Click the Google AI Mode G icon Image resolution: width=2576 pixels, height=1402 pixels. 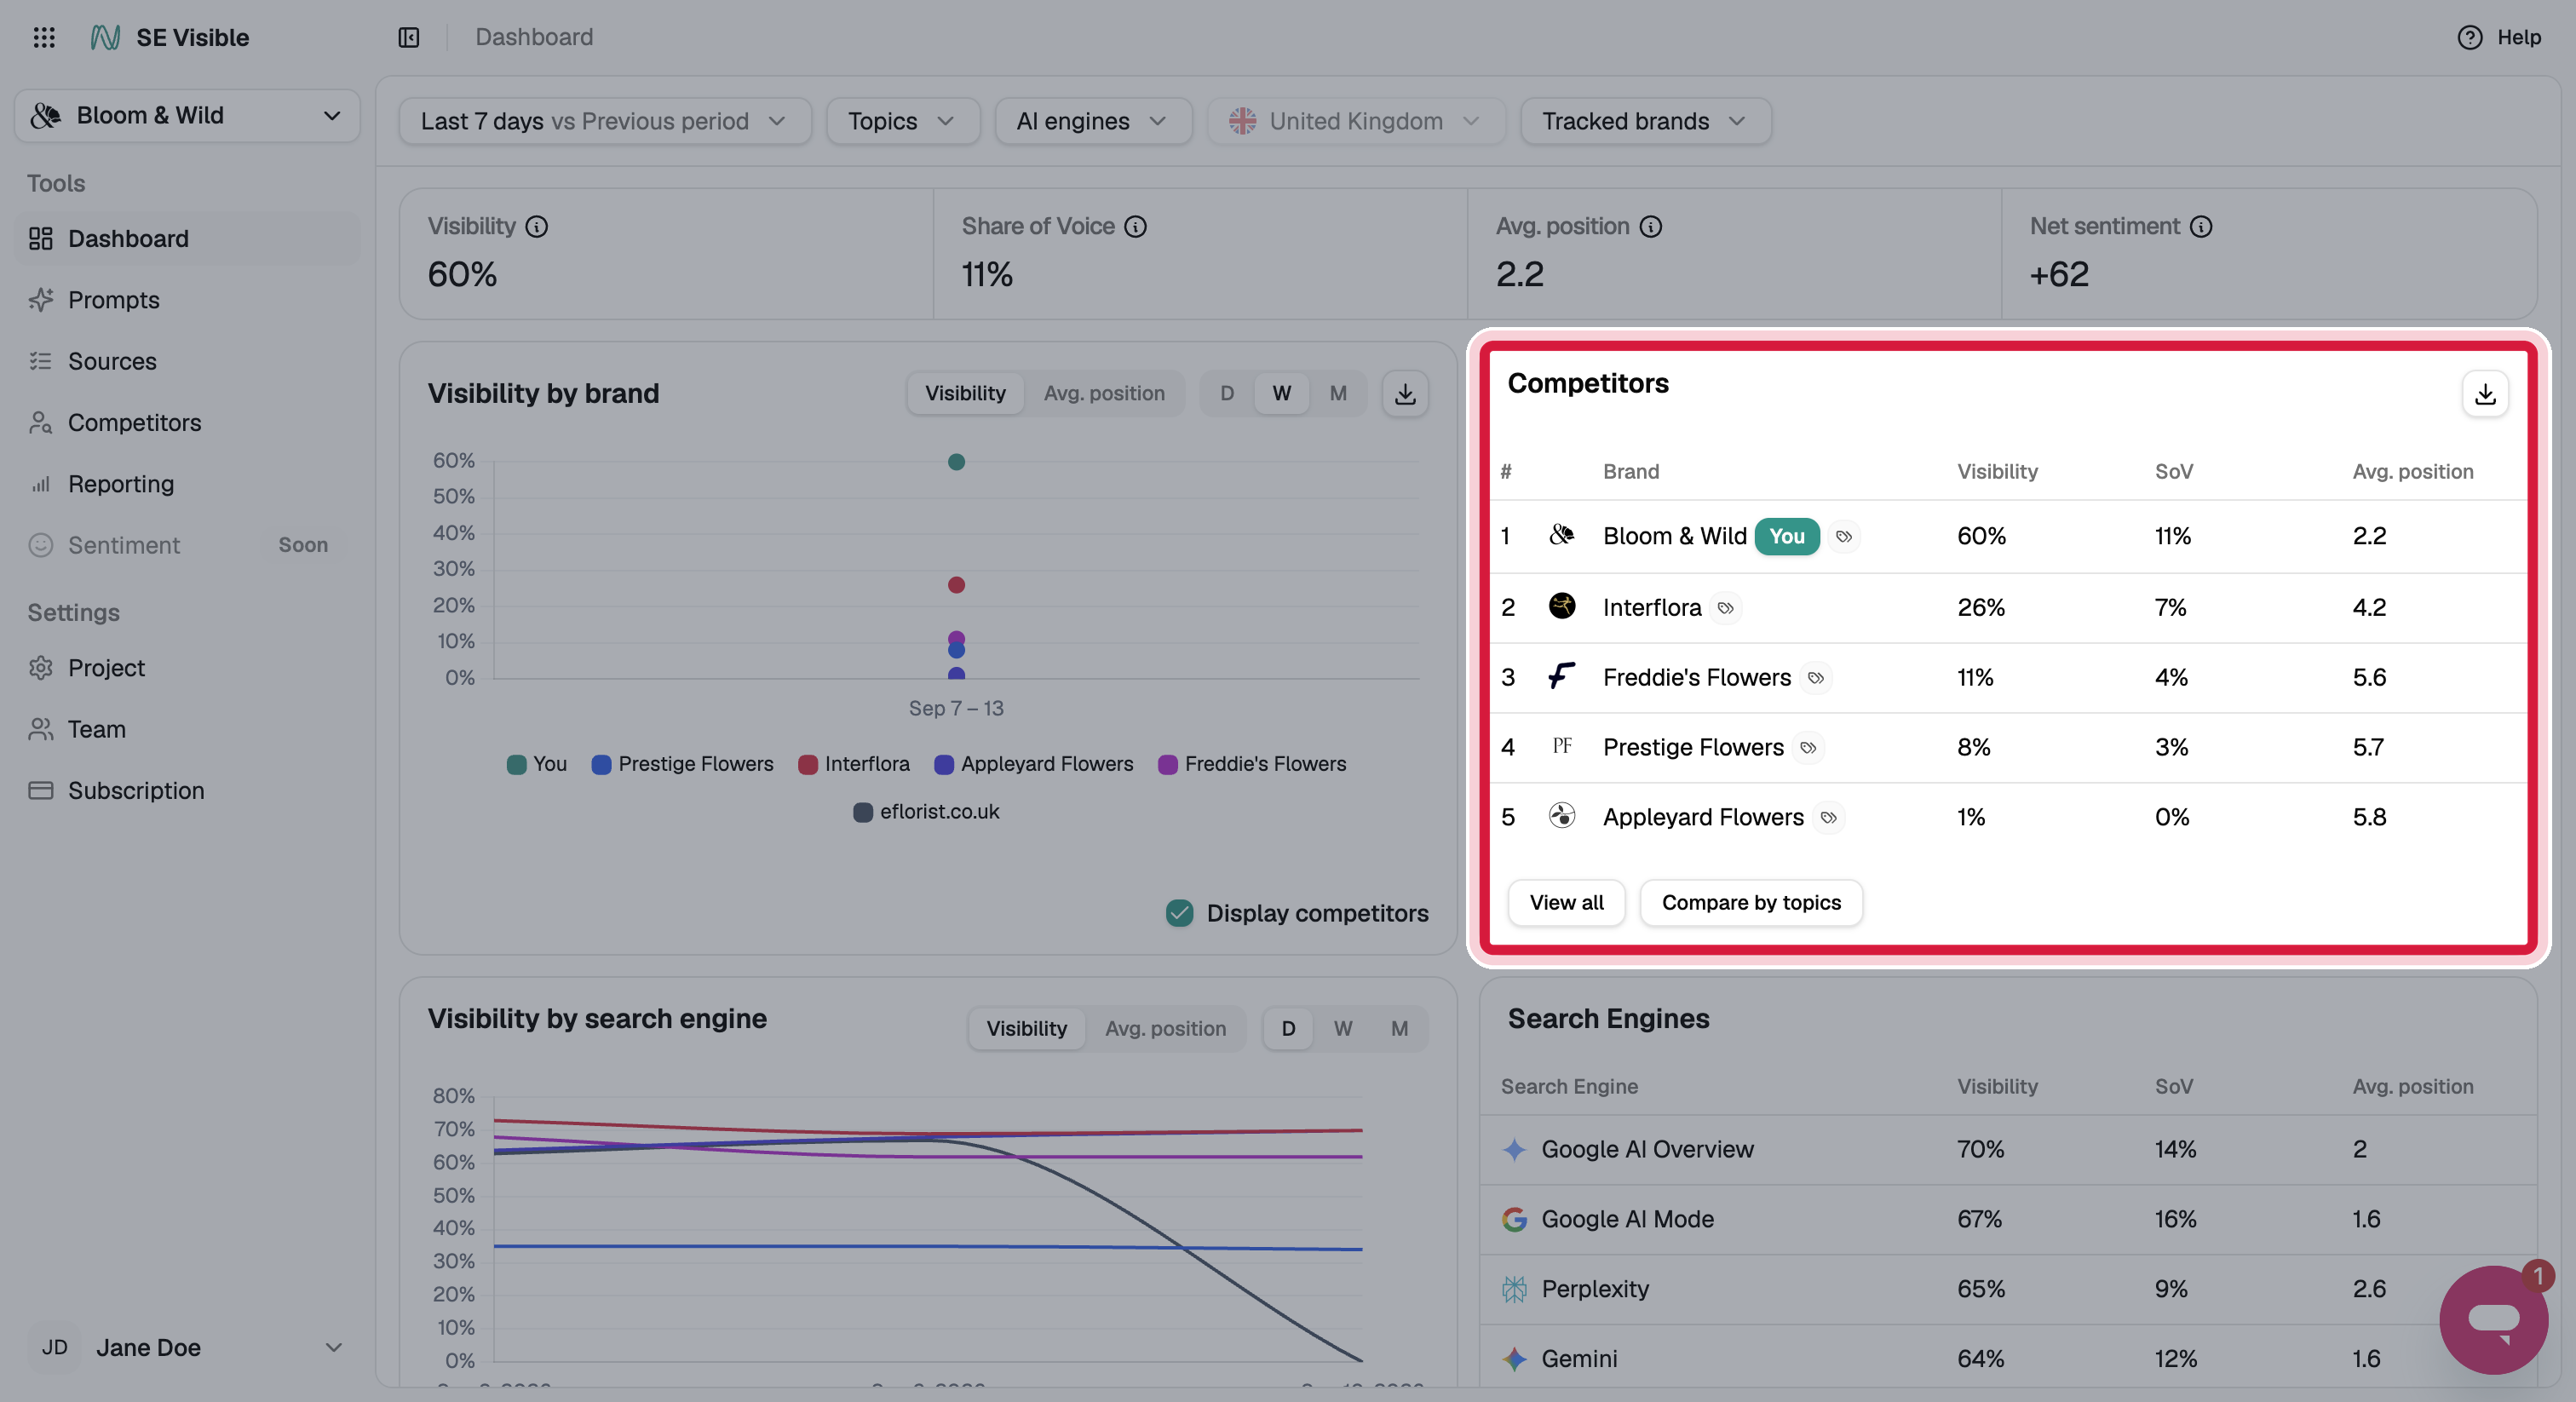[x=1514, y=1220]
